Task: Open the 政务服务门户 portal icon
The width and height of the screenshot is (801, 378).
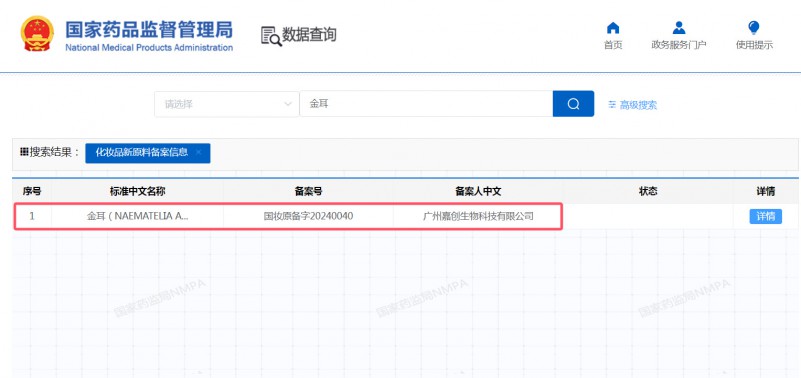Action: point(678,28)
